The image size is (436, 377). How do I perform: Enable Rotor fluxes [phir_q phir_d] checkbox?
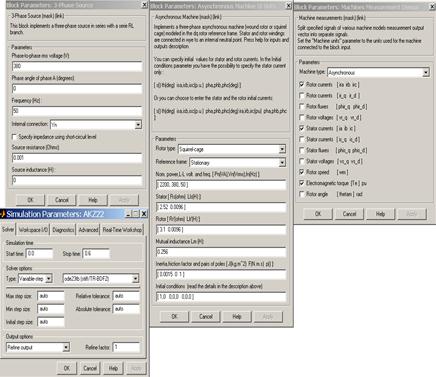pos(302,107)
